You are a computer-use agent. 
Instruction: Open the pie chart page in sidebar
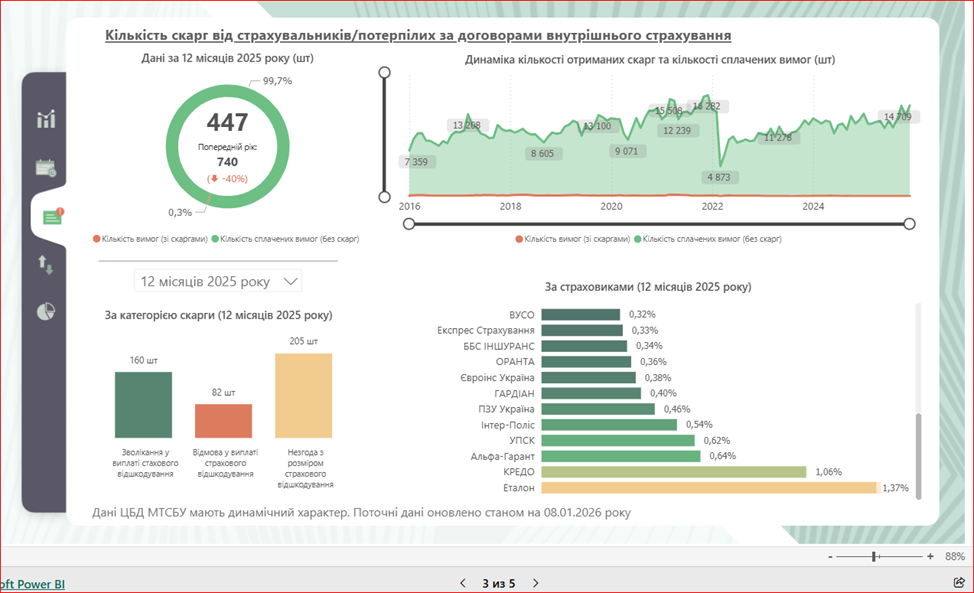click(x=46, y=312)
